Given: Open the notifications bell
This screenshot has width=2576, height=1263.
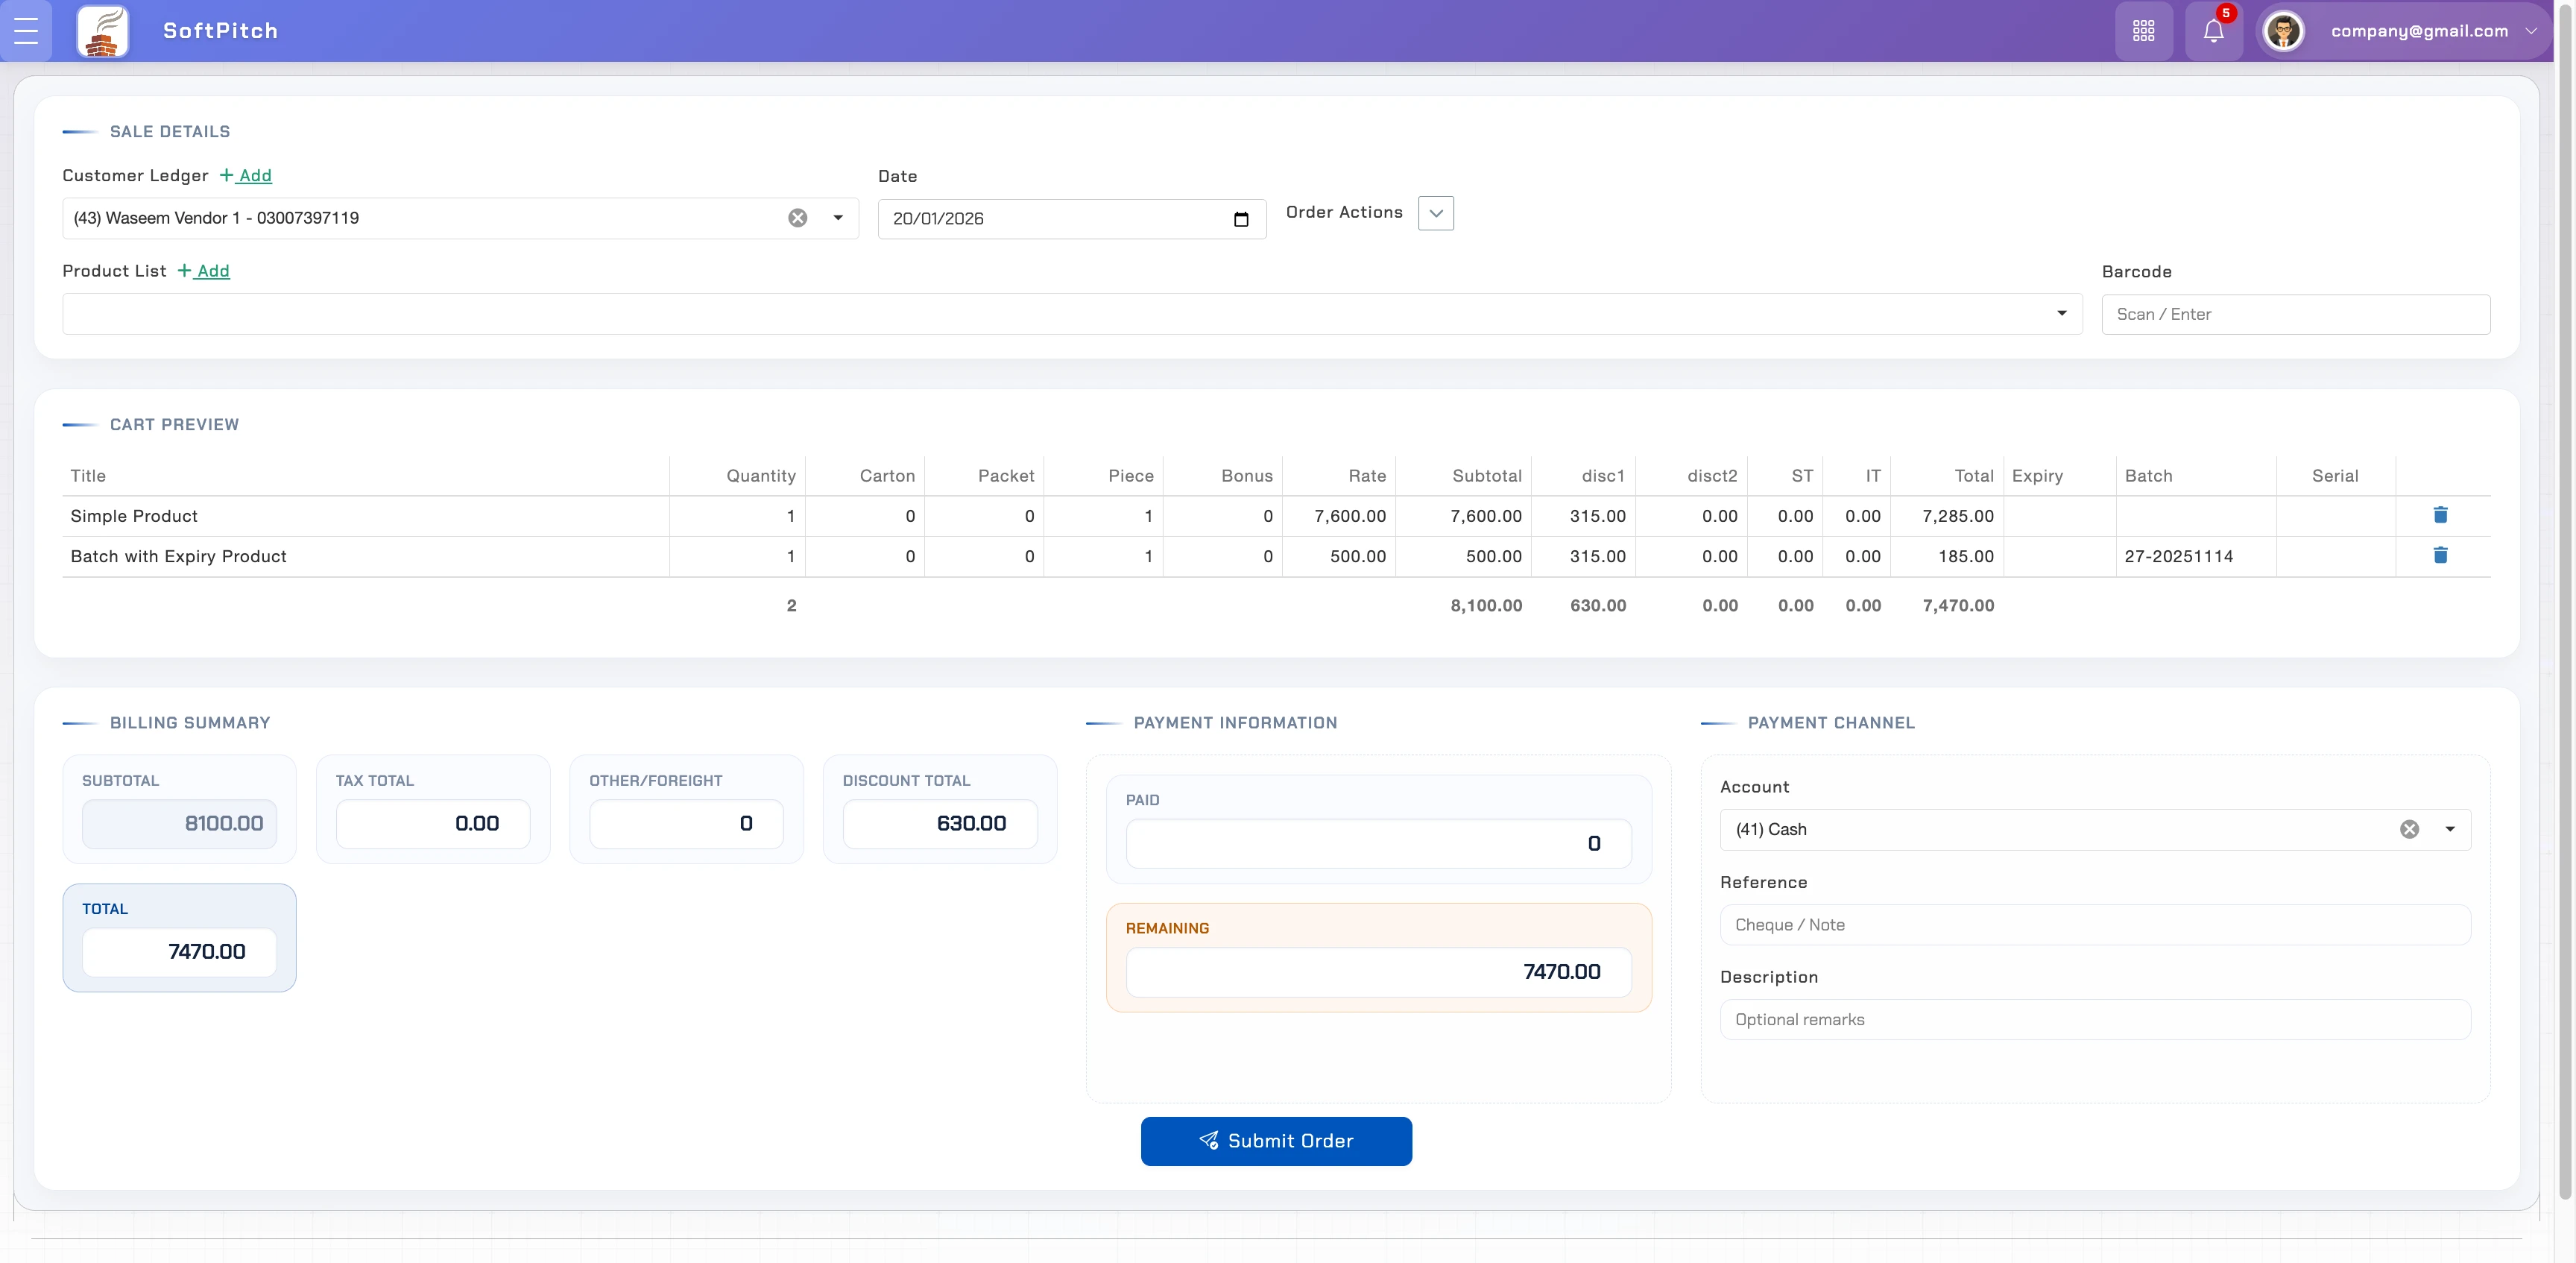Looking at the screenshot, I should pos(2213,31).
